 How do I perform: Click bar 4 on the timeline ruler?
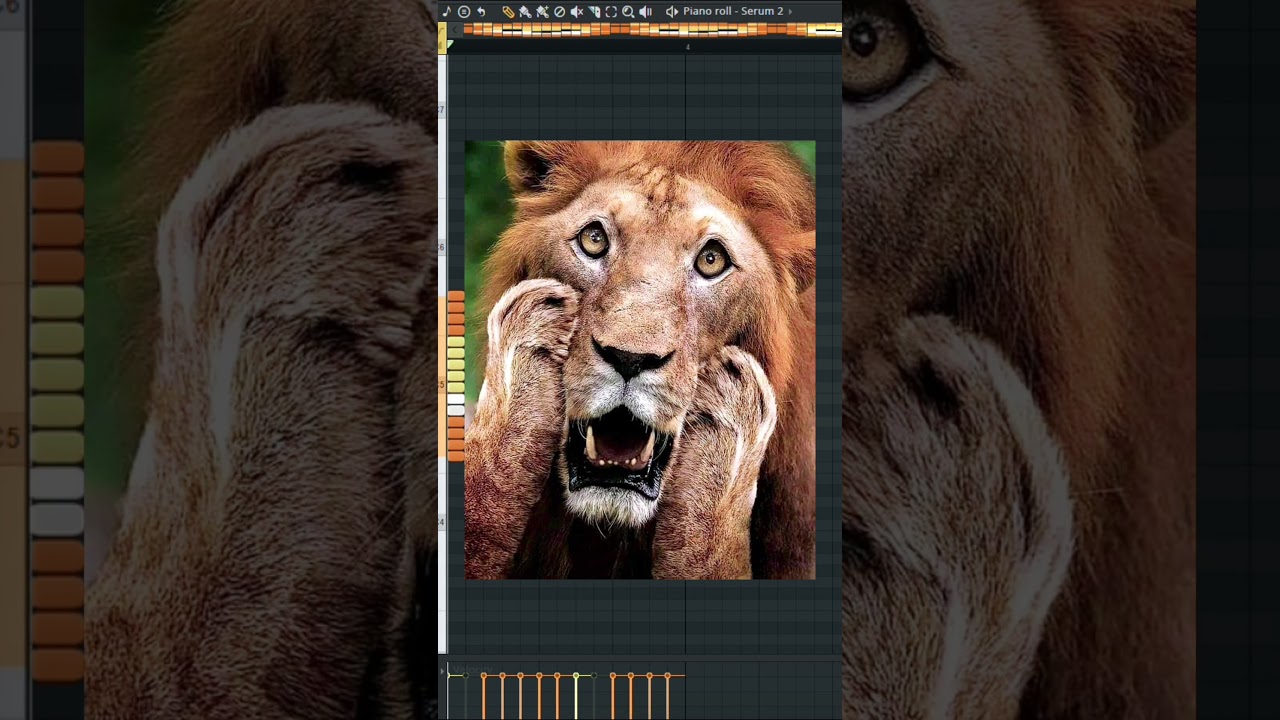[688, 47]
